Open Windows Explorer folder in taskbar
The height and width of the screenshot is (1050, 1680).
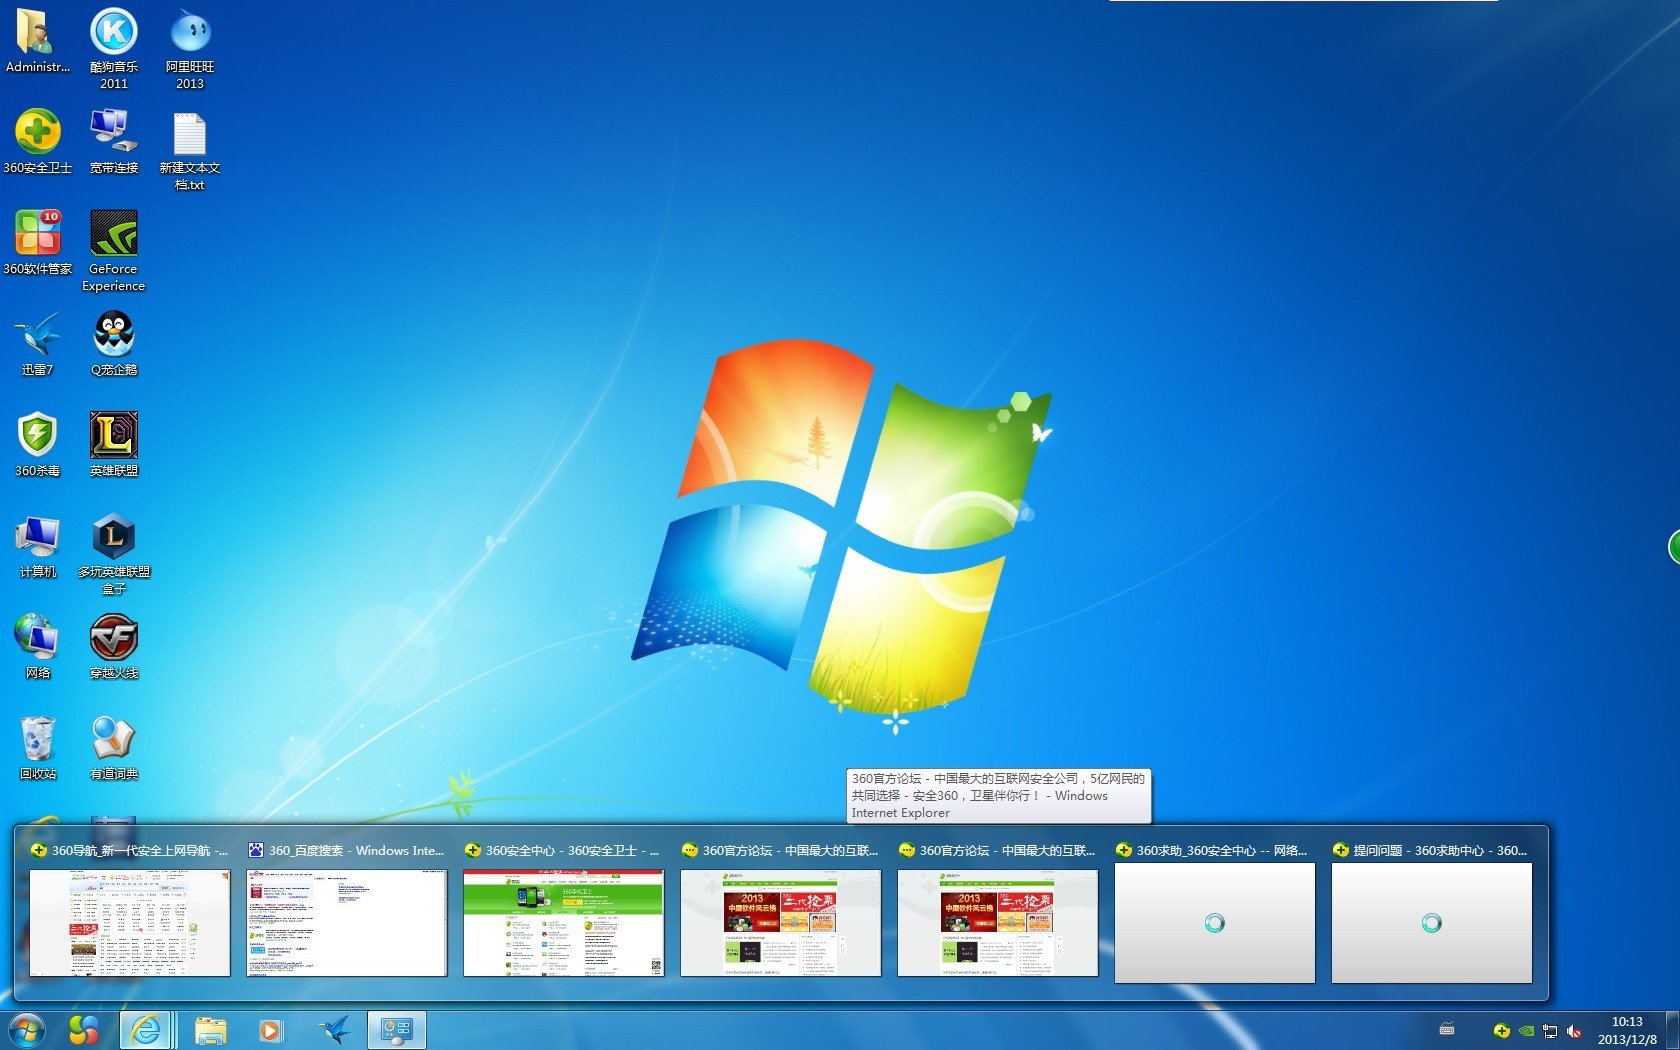pos(210,1030)
